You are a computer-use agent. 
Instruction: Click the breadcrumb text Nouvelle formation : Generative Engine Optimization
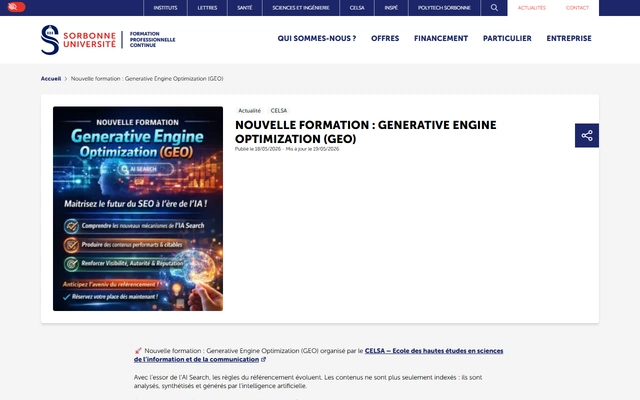[x=147, y=79]
